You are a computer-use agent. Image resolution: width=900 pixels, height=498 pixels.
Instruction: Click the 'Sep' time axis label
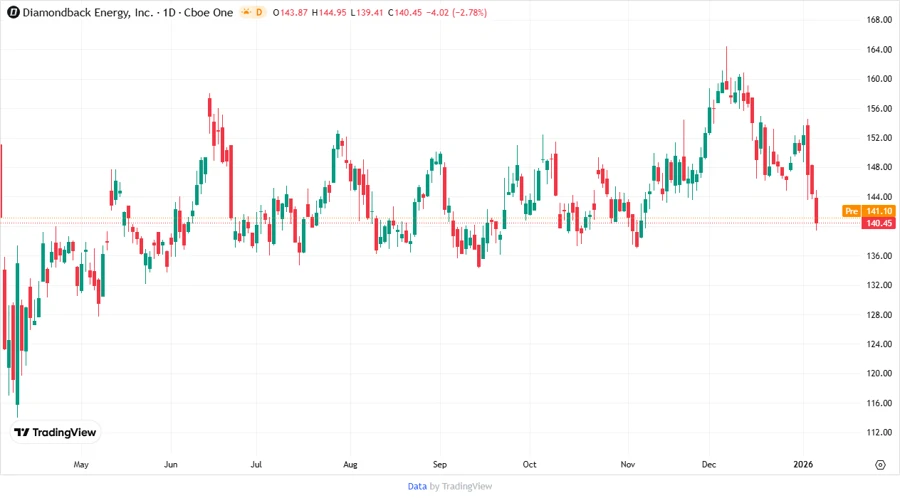pos(440,464)
